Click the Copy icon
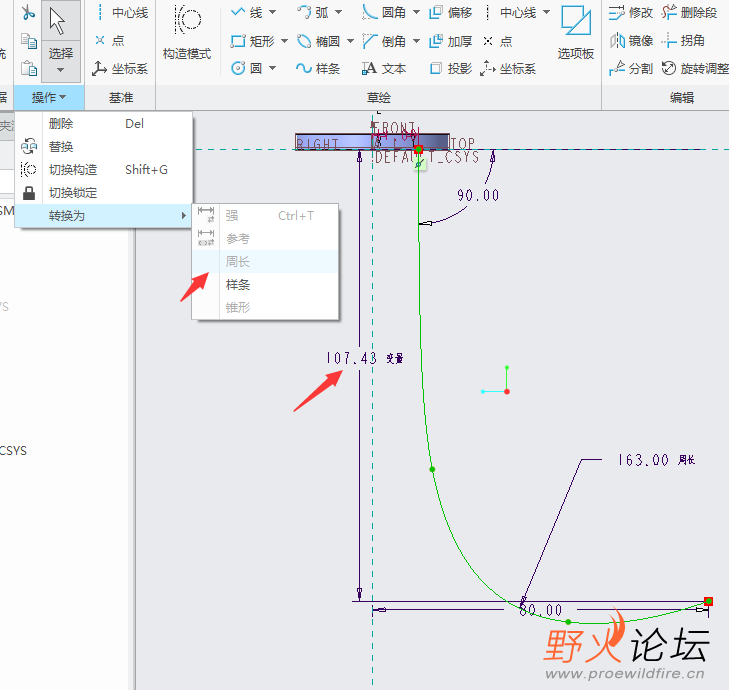This screenshot has width=729, height=690. point(29,41)
